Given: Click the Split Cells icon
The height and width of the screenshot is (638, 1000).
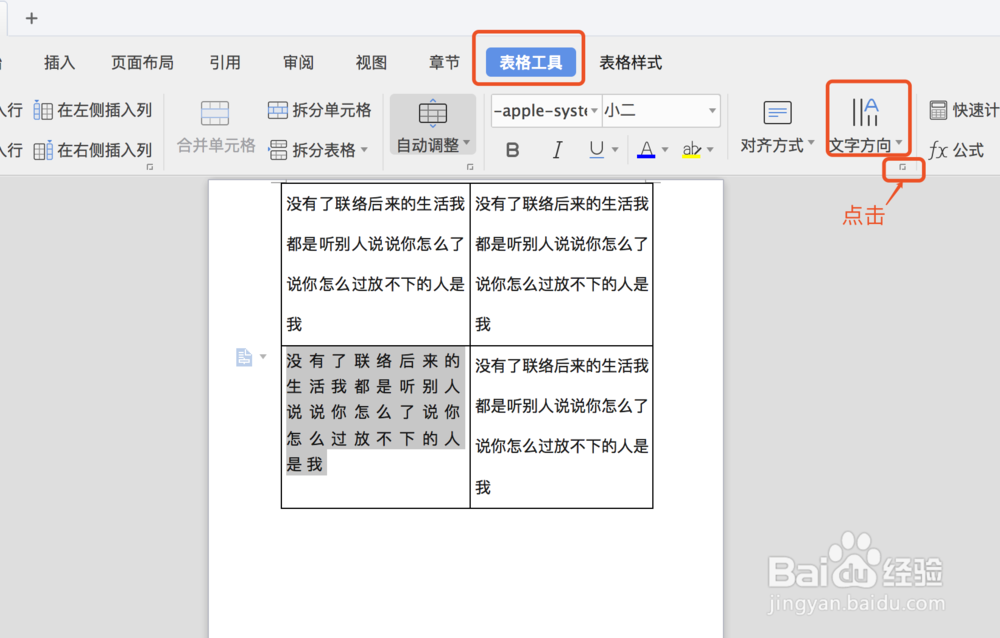Looking at the screenshot, I should pos(277,110).
